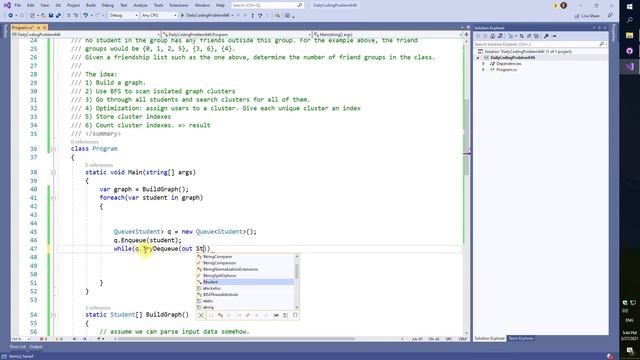640x360 pixels.
Task: Select StringSplitOptions in the IntelliSense list
Action: tap(245, 276)
